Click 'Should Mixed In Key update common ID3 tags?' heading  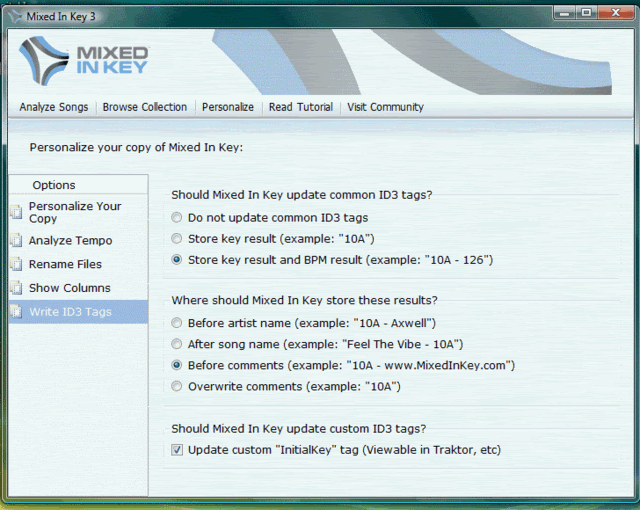[302, 195]
